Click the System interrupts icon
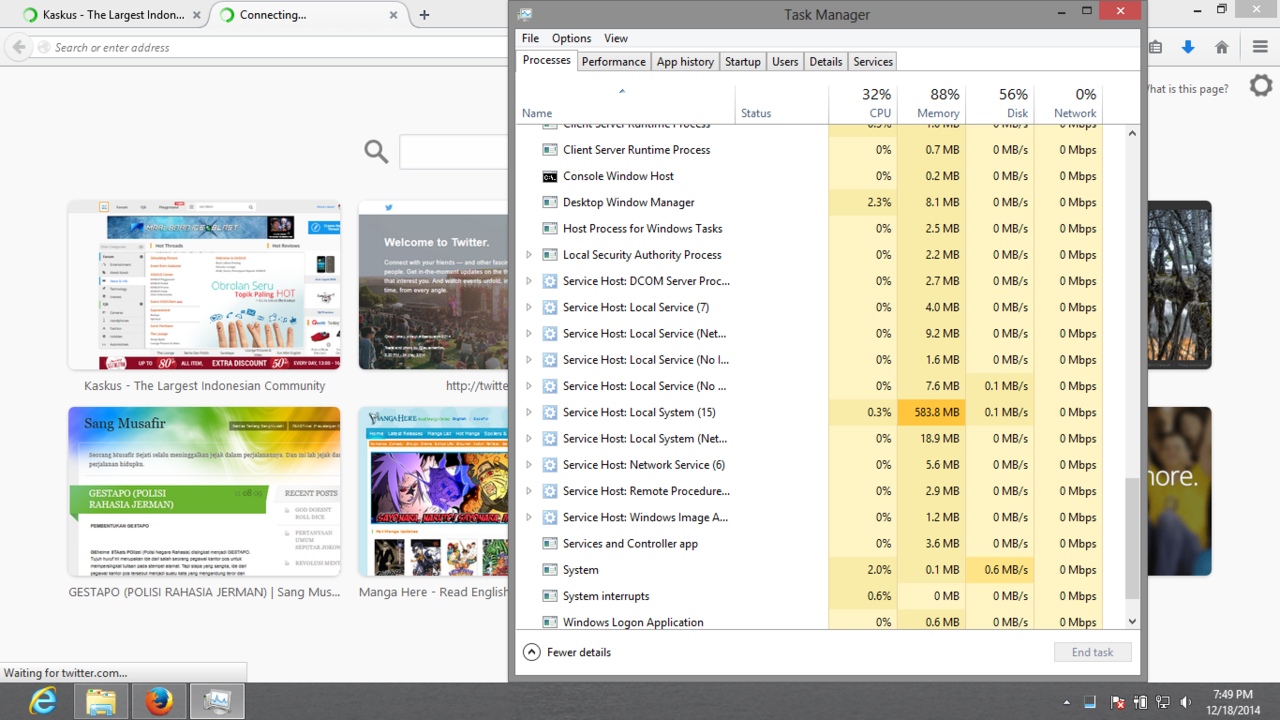 pos(549,596)
